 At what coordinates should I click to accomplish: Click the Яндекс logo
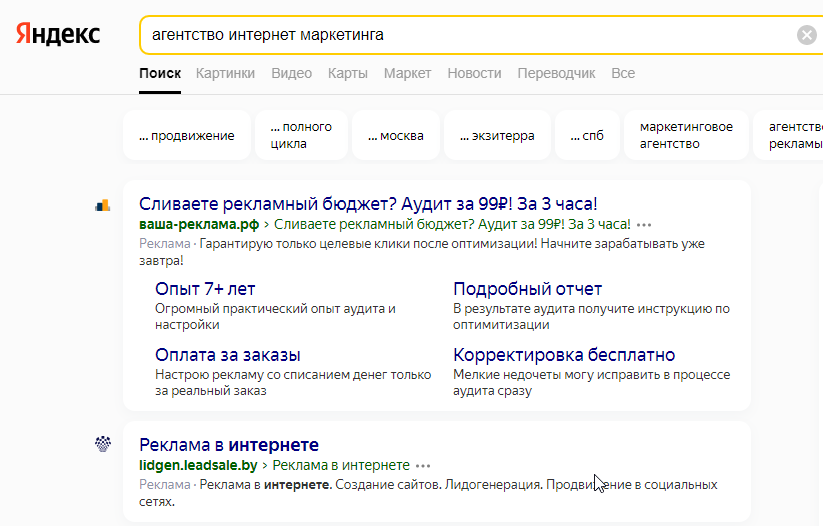coord(58,34)
